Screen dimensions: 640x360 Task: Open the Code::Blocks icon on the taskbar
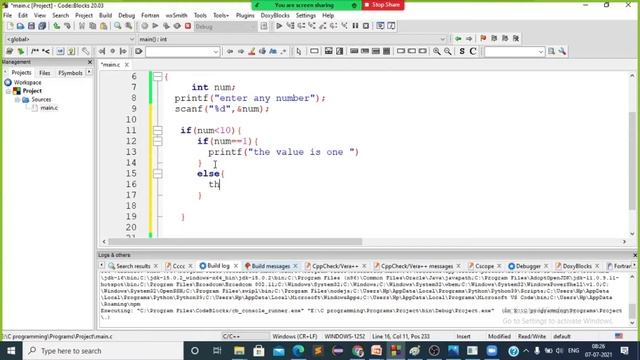(396, 351)
